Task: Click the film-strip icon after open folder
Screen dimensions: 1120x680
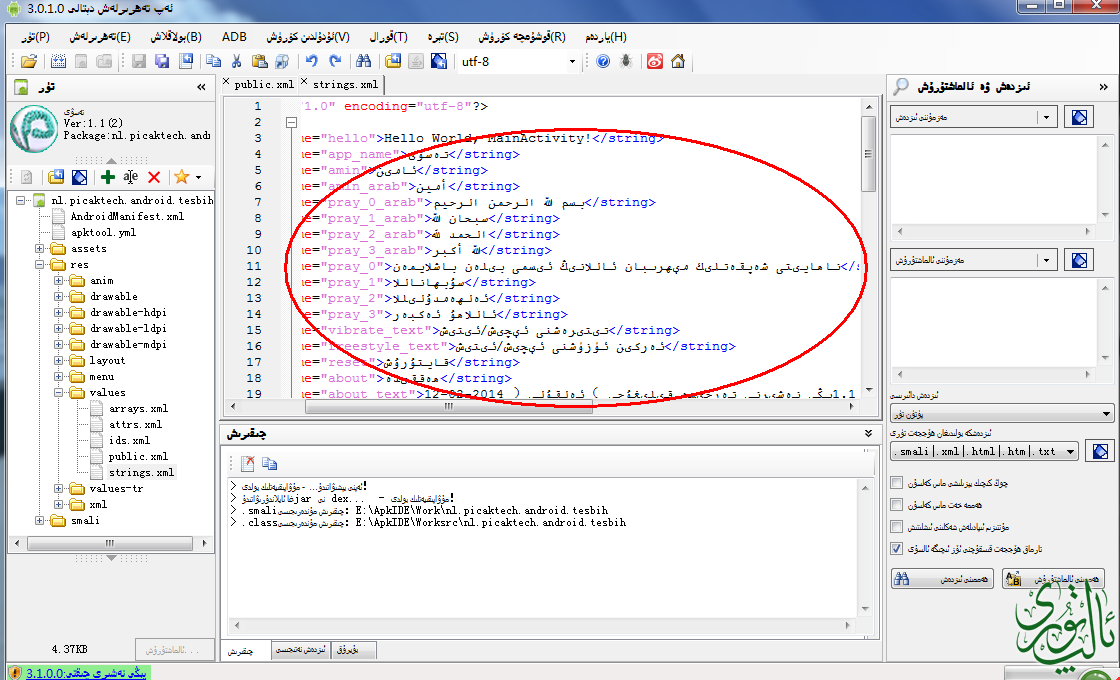Action: pyautogui.click(x=59, y=61)
